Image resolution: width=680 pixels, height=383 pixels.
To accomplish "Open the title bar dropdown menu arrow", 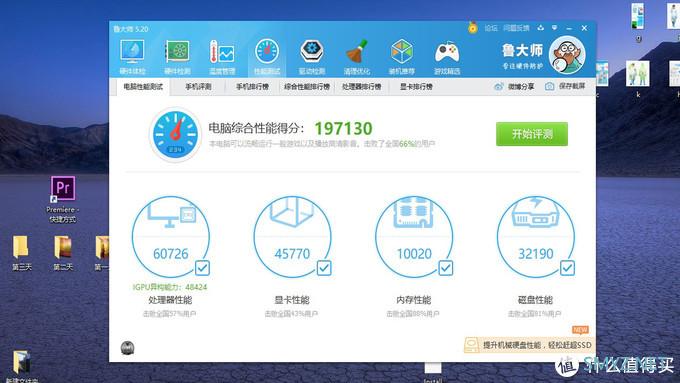I will click(x=554, y=28).
